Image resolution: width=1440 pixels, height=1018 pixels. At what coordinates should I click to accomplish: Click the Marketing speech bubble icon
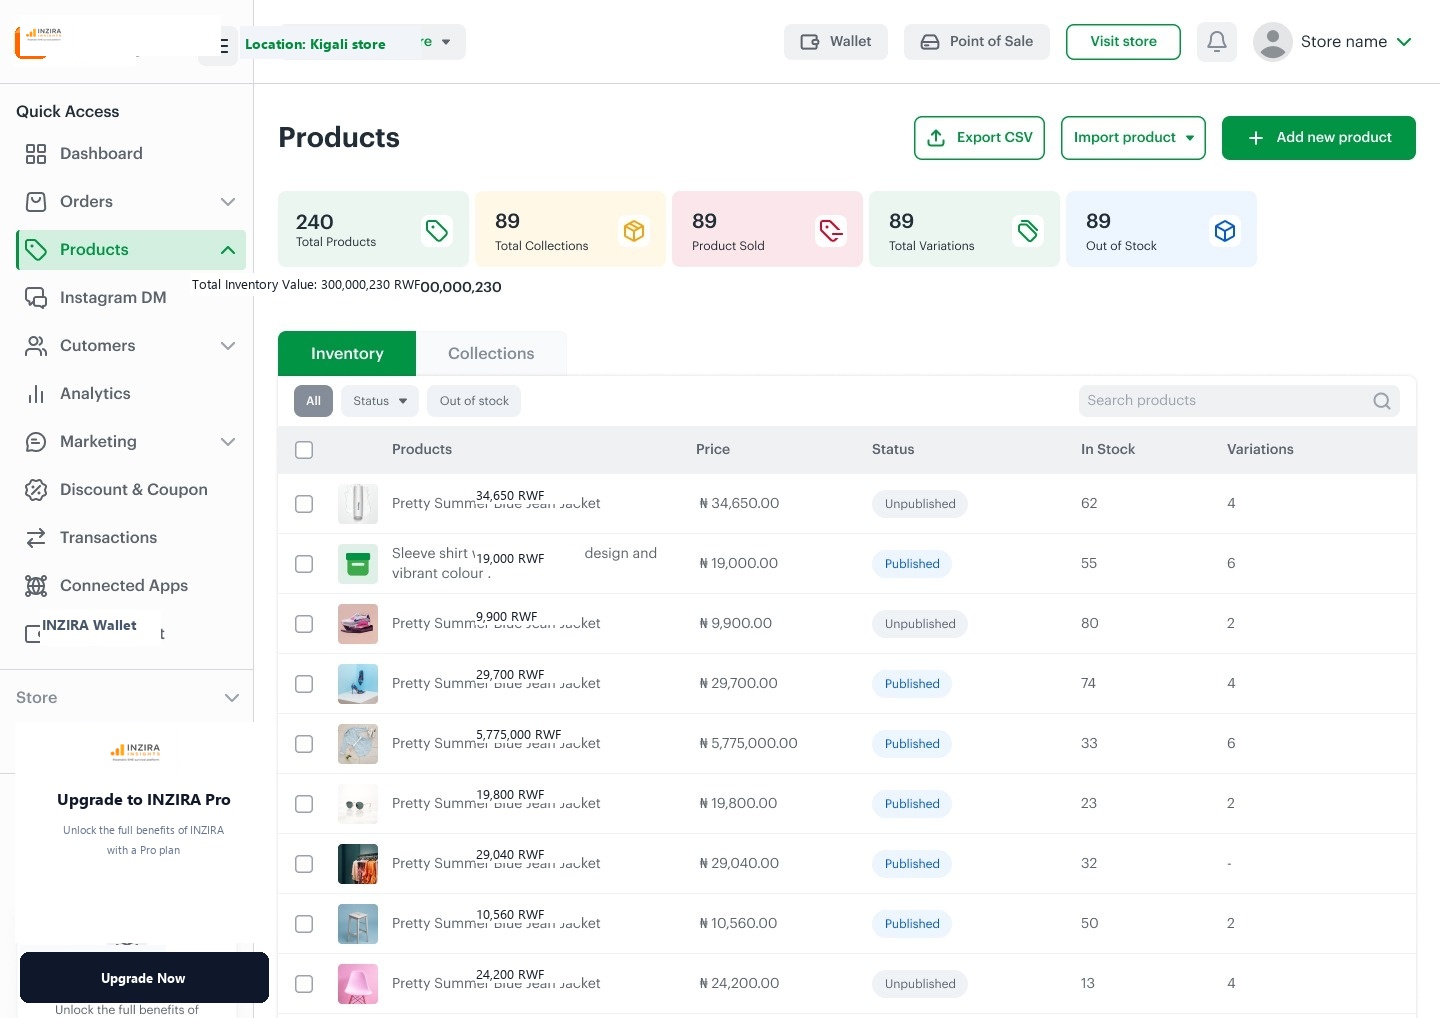click(36, 442)
